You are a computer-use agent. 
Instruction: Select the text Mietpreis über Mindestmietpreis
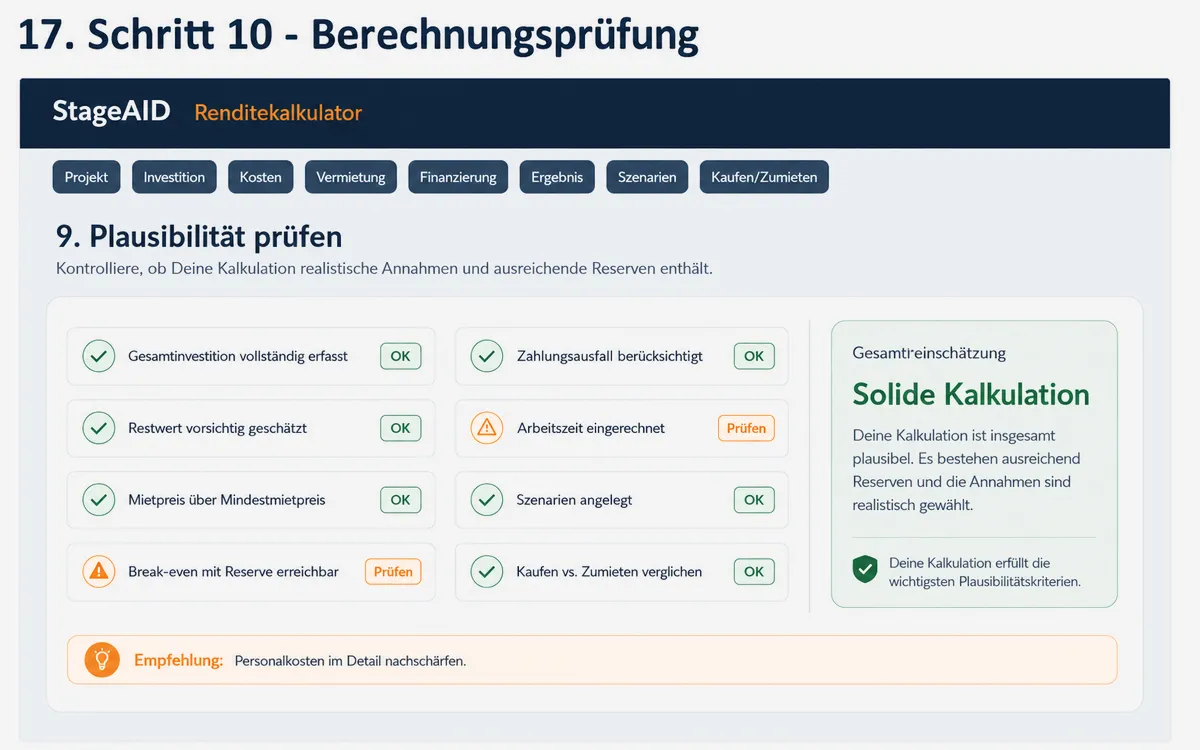227,500
